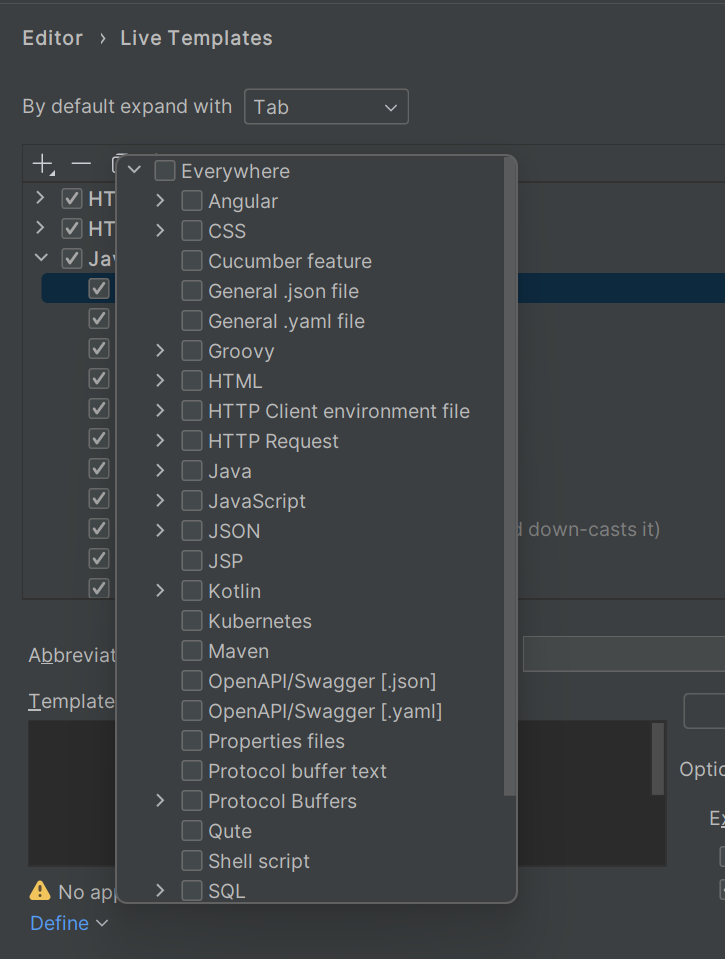Click the Template text editor area
Image resolution: width=725 pixels, height=959 pixels.
pos(347,793)
